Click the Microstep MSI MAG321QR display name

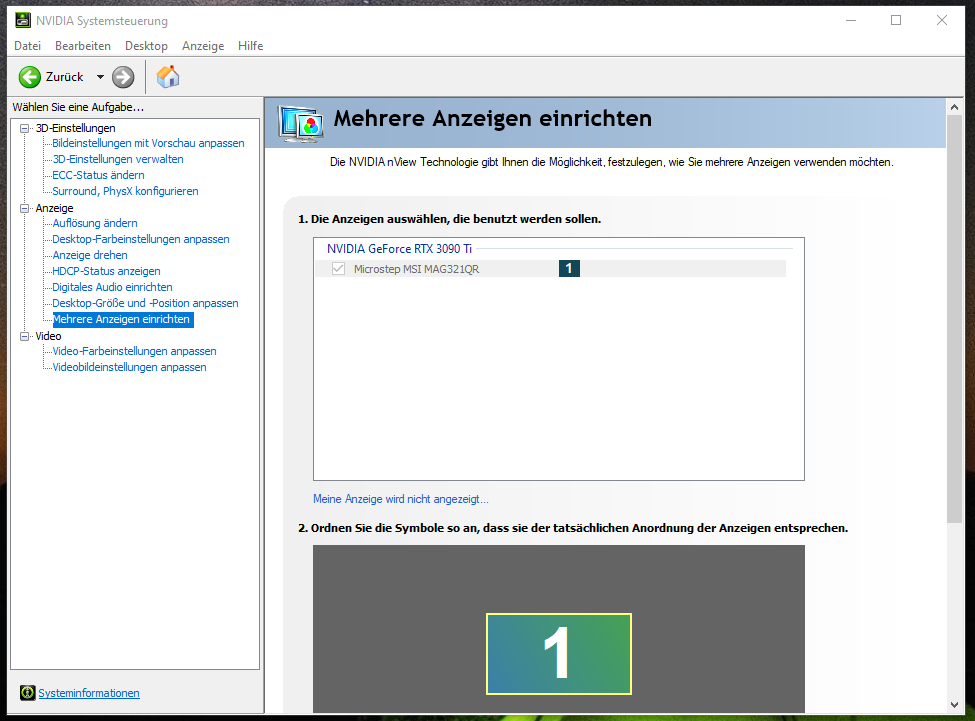click(417, 269)
